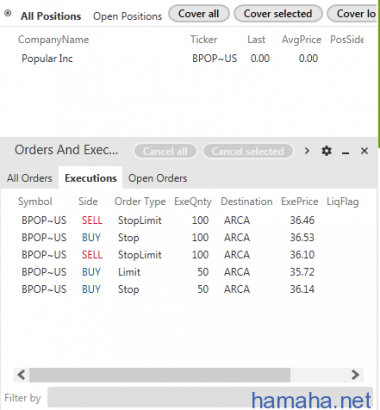Click the horizontal scrollbar thumb

160,375
